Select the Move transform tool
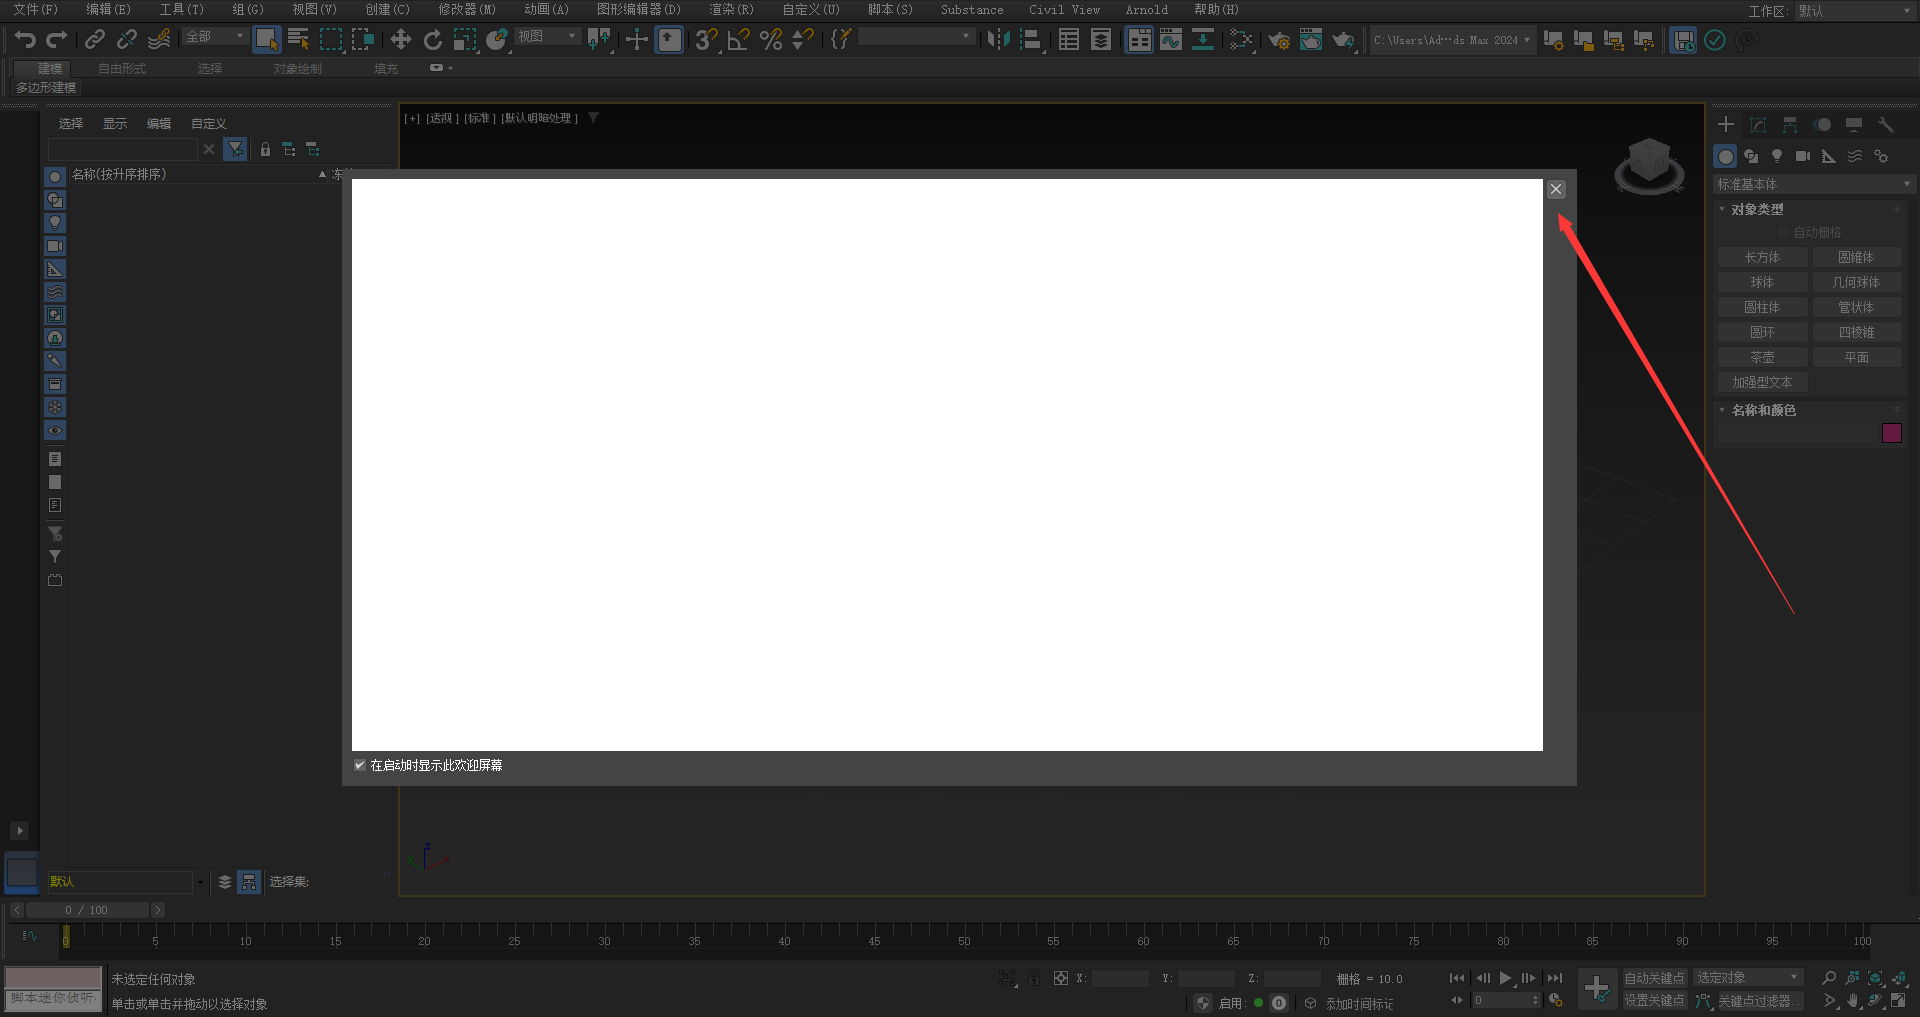Image resolution: width=1920 pixels, height=1017 pixels. pos(400,40)
